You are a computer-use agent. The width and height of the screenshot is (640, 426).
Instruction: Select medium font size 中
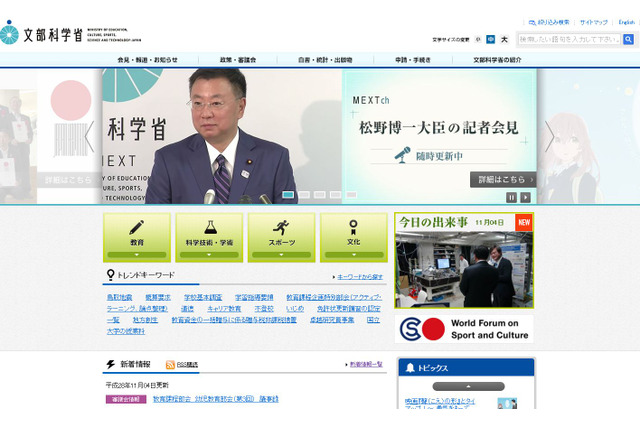491,39
